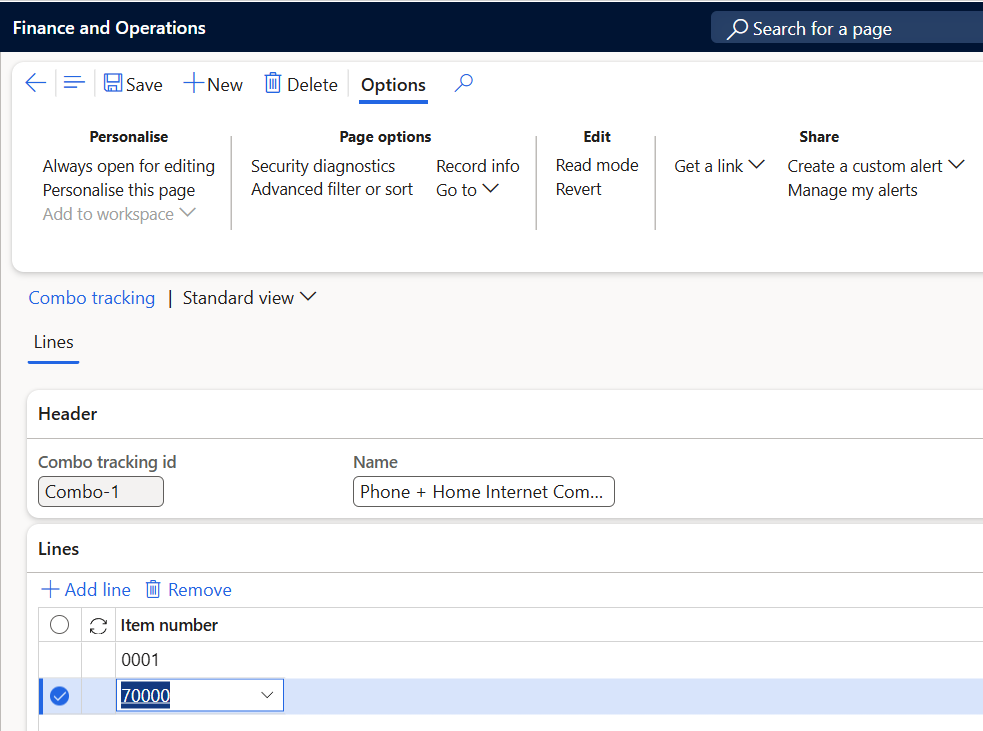Click the Search for a page box
Viewport: 983px width, 731px height.
pyautogui.click(x=850, y=29)
